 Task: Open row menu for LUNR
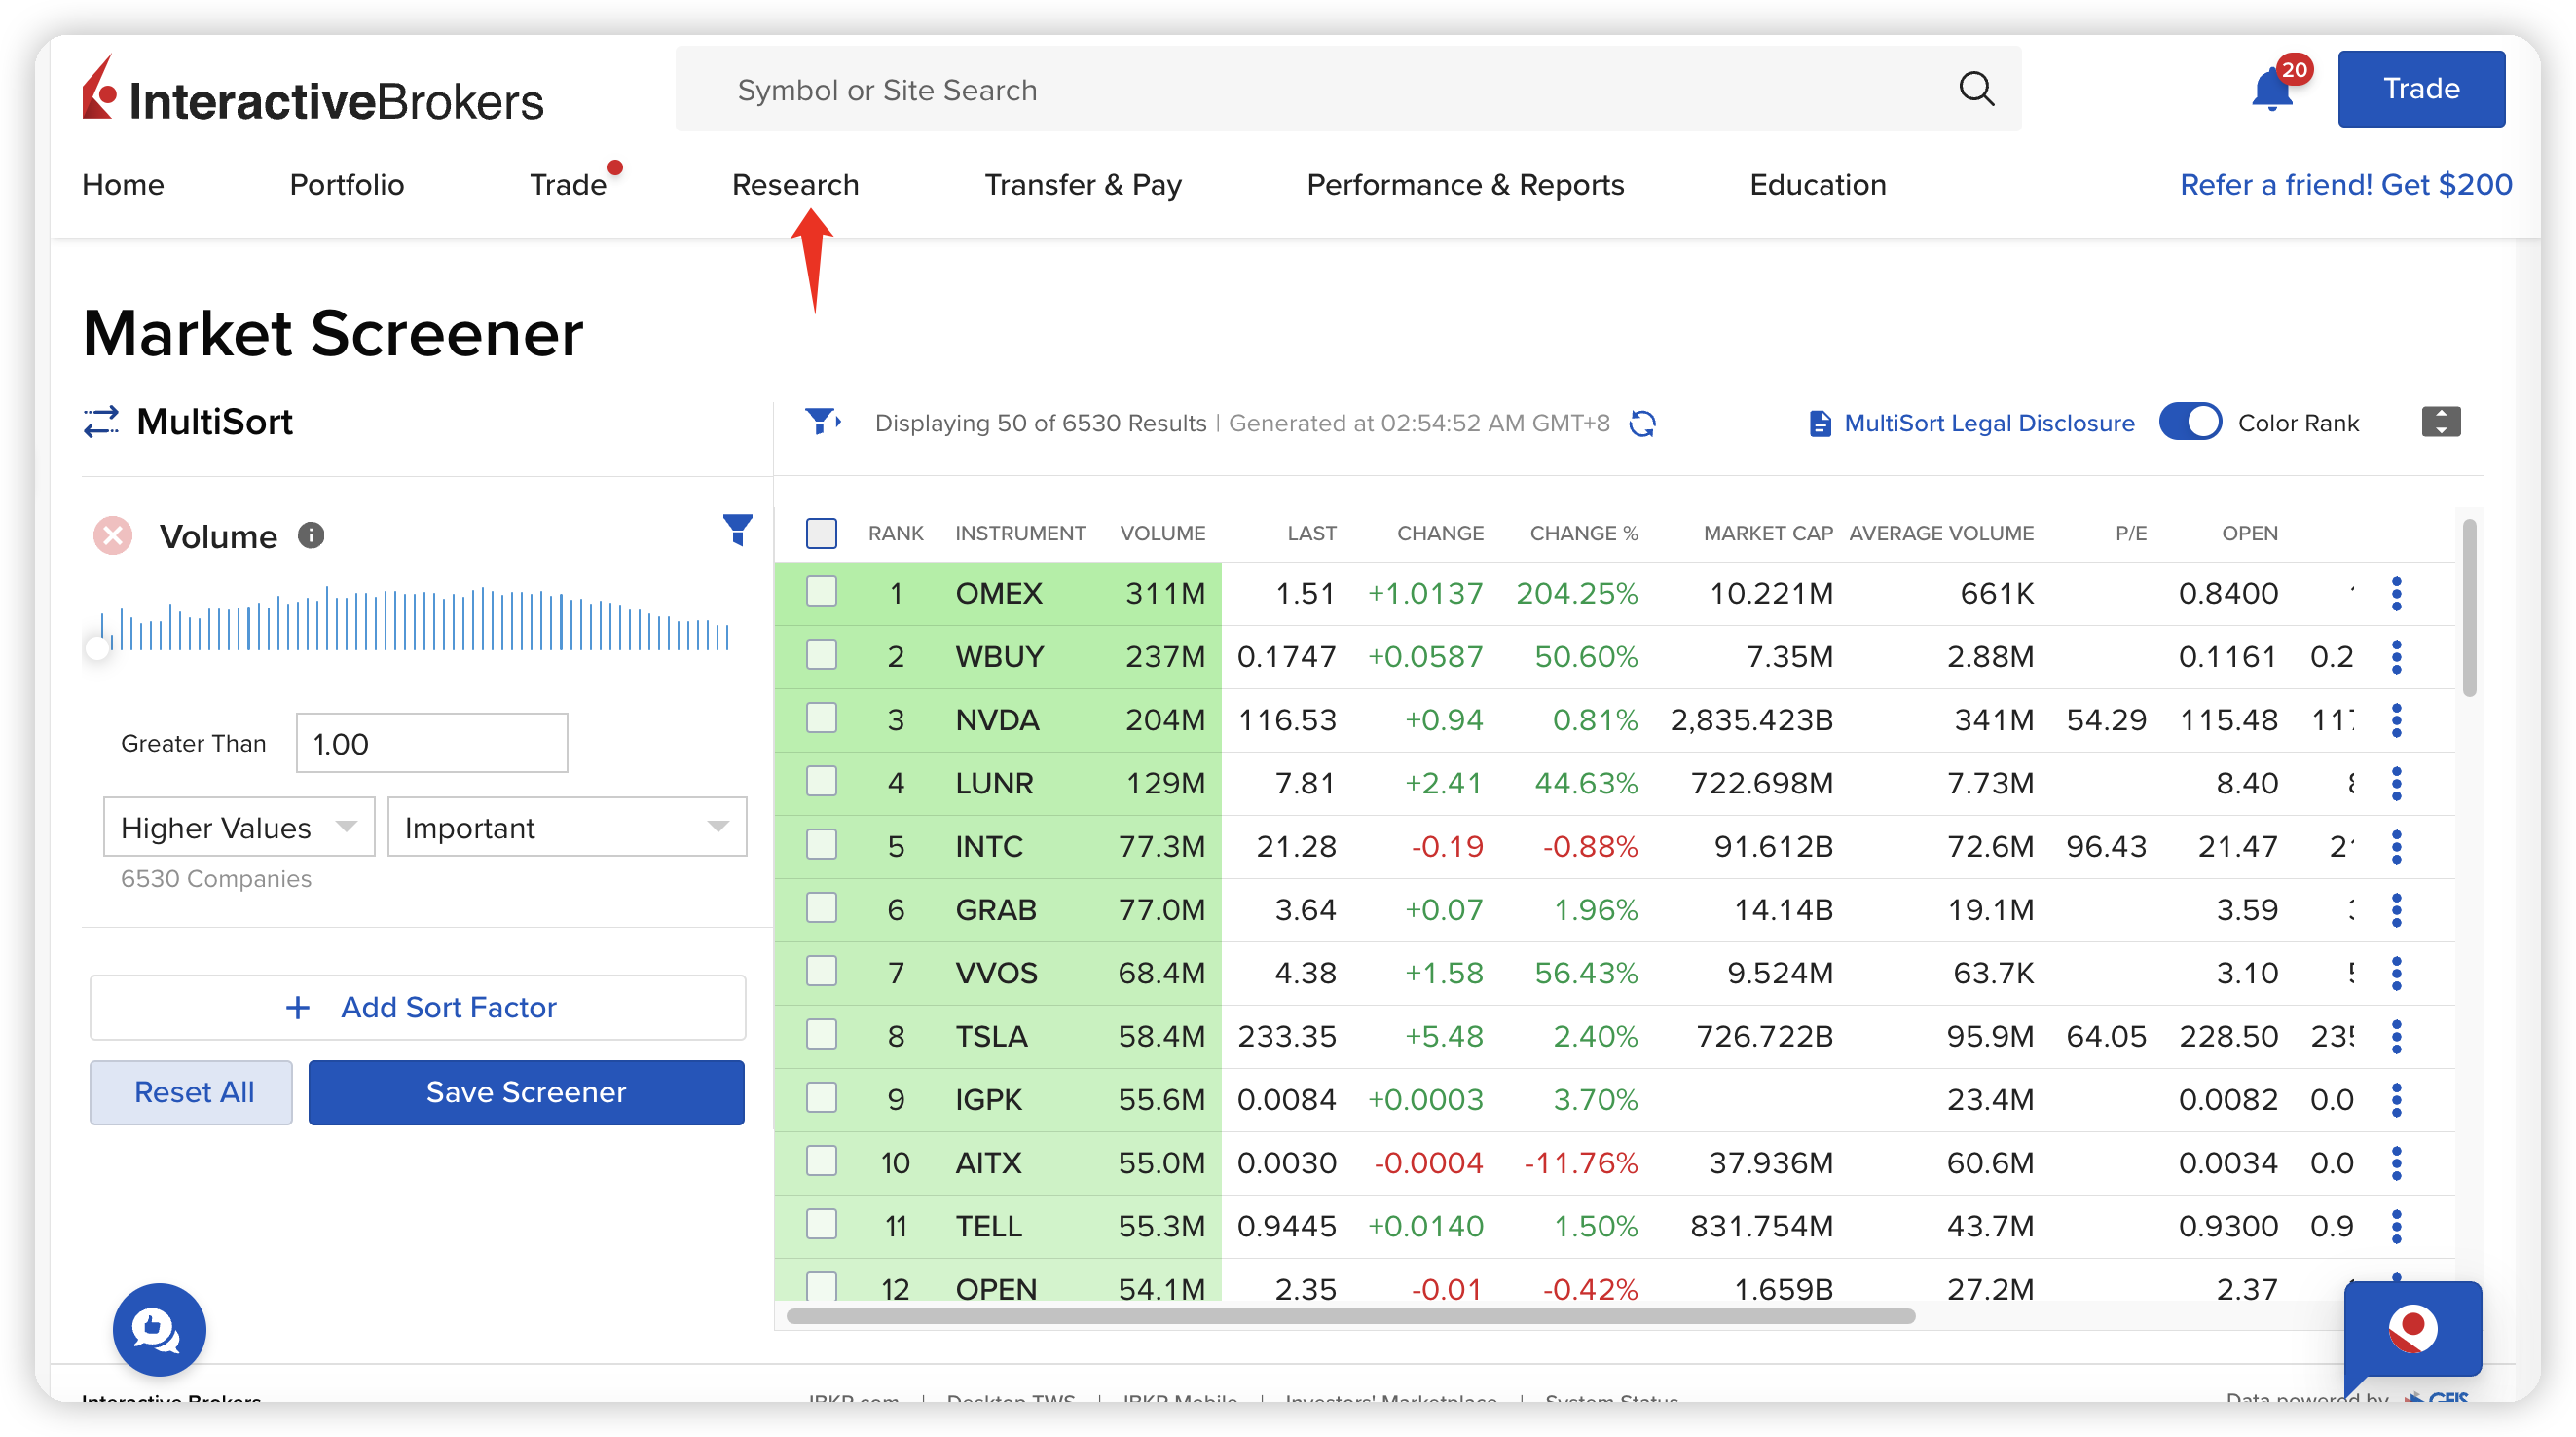tap(2396, 783)
